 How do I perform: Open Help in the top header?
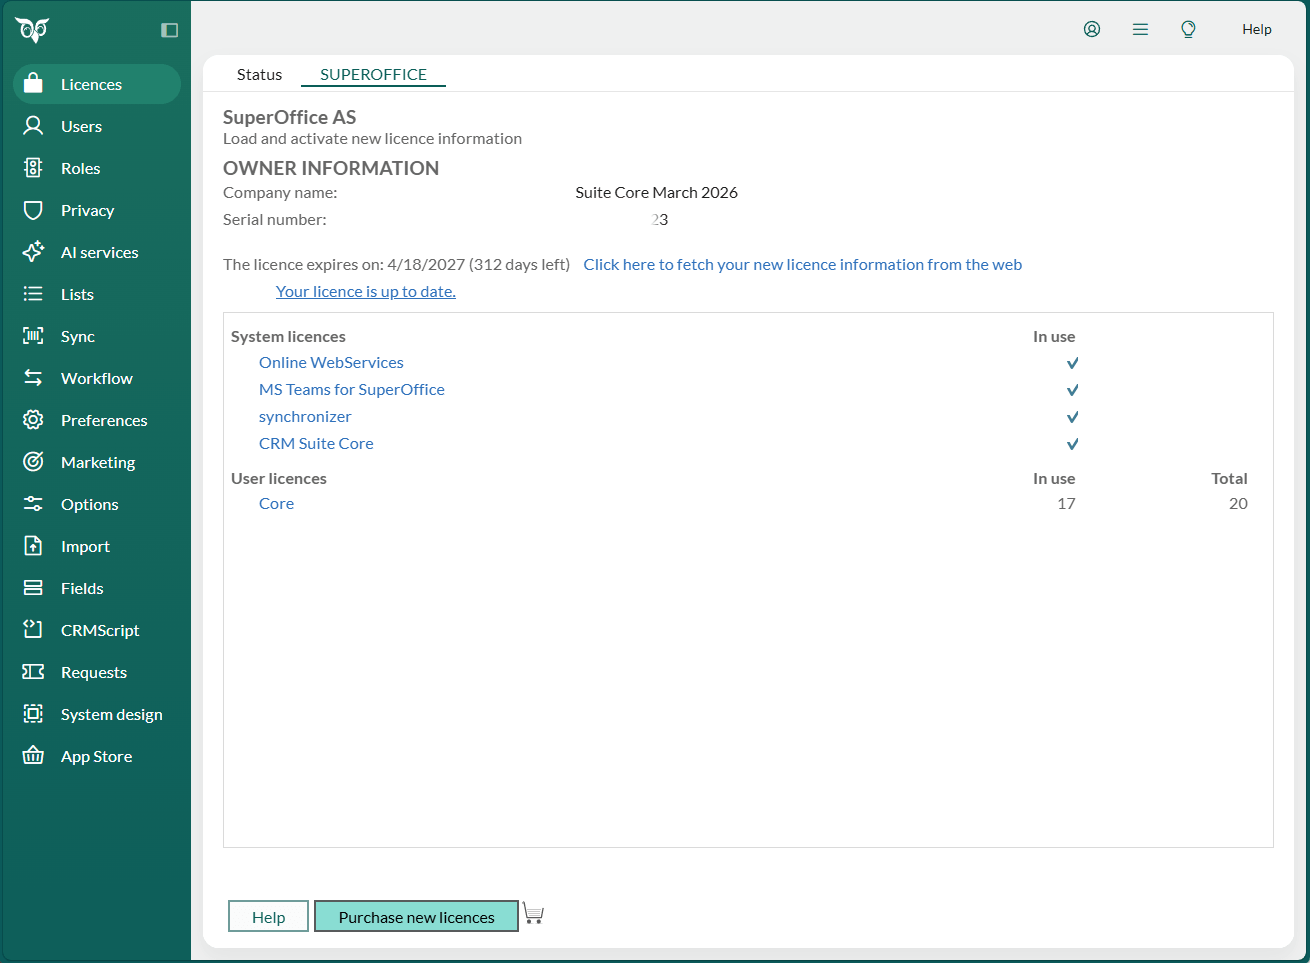click(x=1257, y=29)
